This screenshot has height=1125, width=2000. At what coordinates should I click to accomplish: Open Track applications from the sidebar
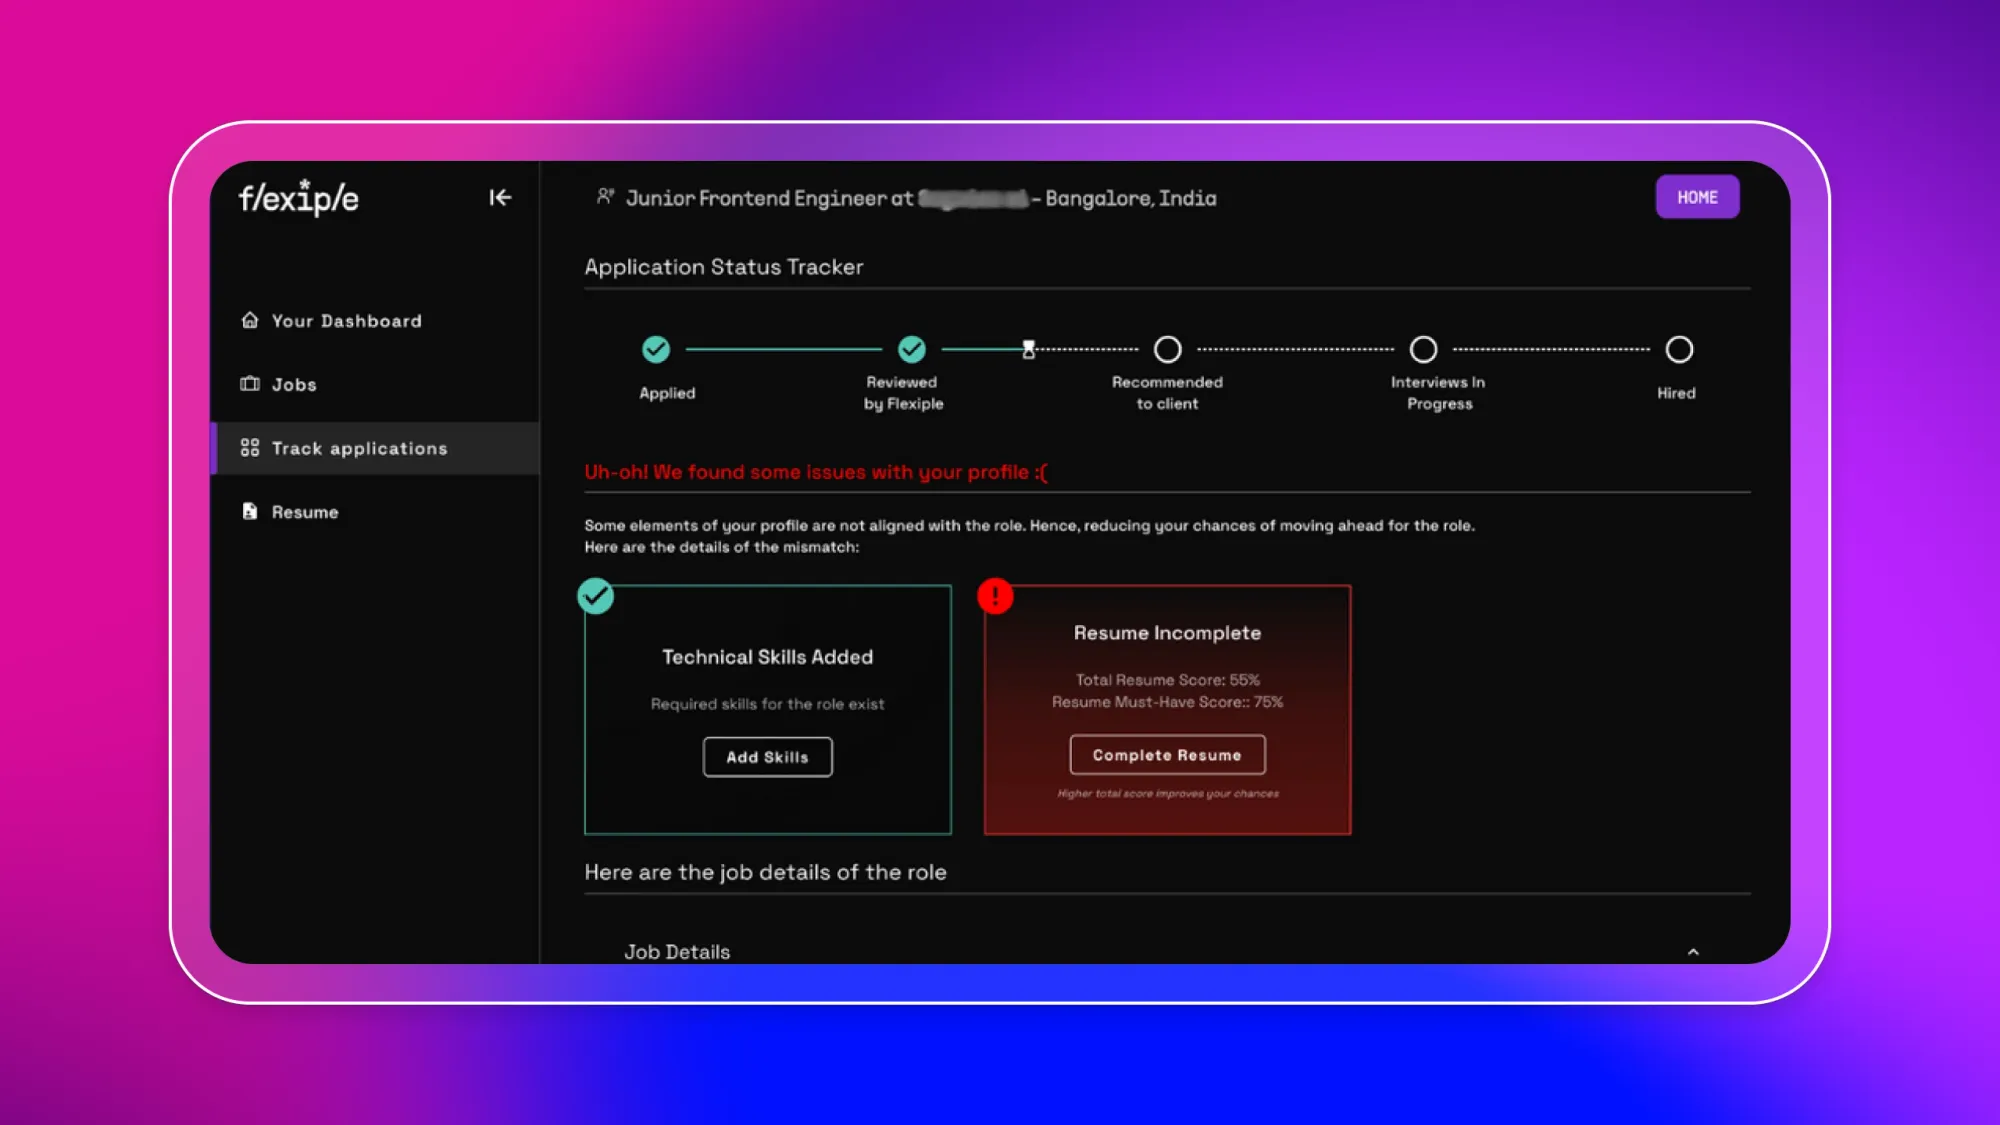[358, 448]
